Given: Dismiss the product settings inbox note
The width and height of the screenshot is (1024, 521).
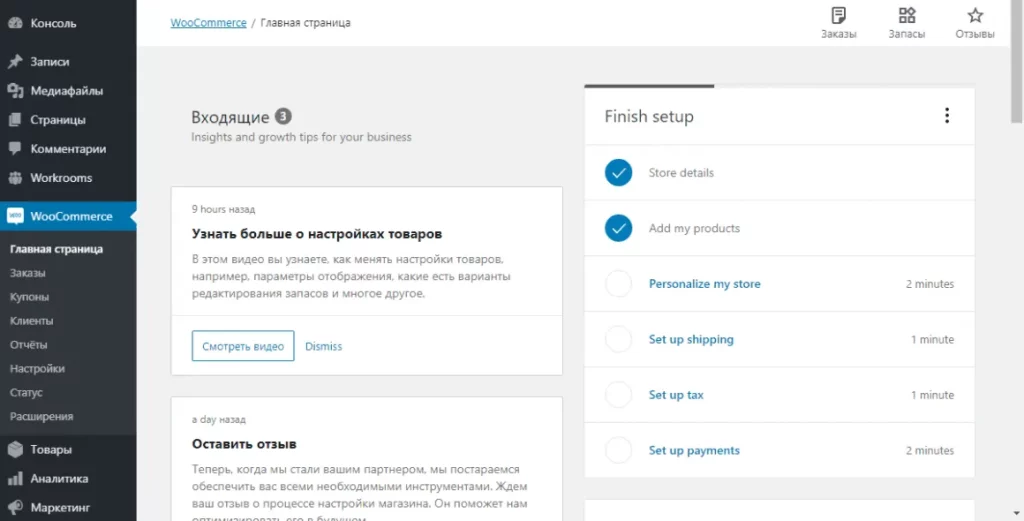Looking at the screenshot, I should [x=323, y=346].
